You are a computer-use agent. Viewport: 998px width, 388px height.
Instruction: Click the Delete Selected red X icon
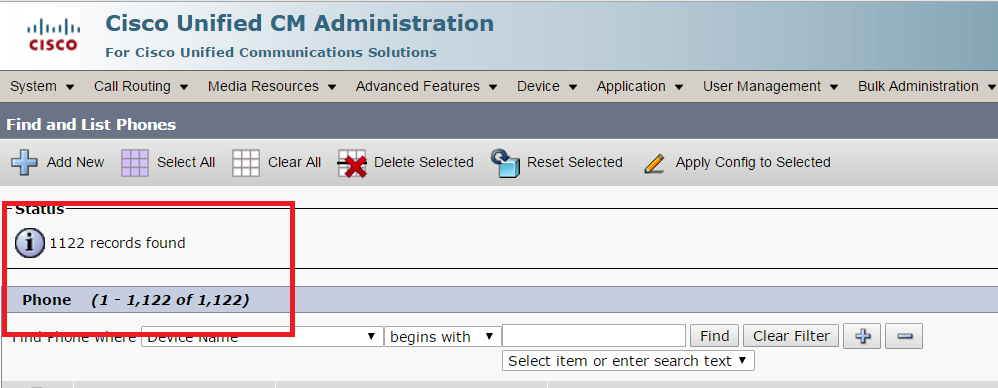click(352, 163)
